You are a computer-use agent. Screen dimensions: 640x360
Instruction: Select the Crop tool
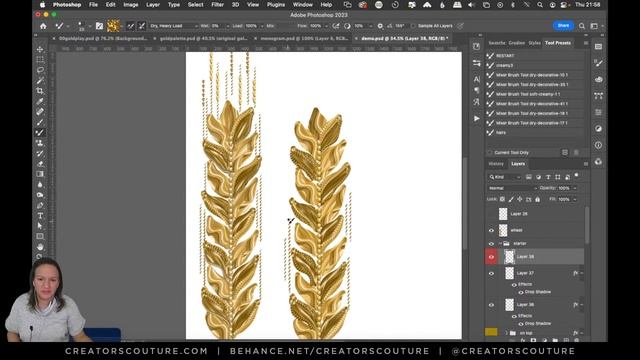pos(40,91)
